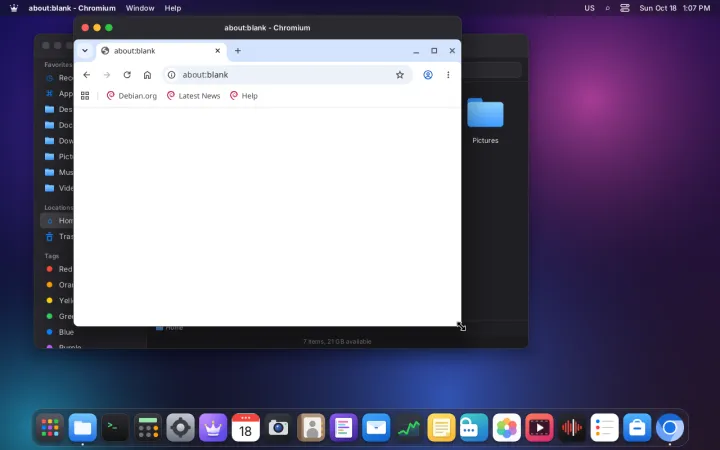The width and height of the screenshot is (720, 450).
Task: Open the purple crown app in dock
Action: [x=213, y=428]
